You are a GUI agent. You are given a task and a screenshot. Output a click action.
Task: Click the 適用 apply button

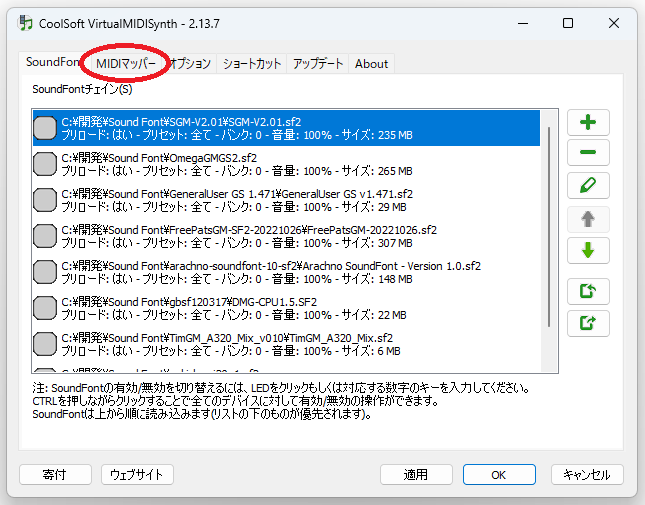pos(416,475)
